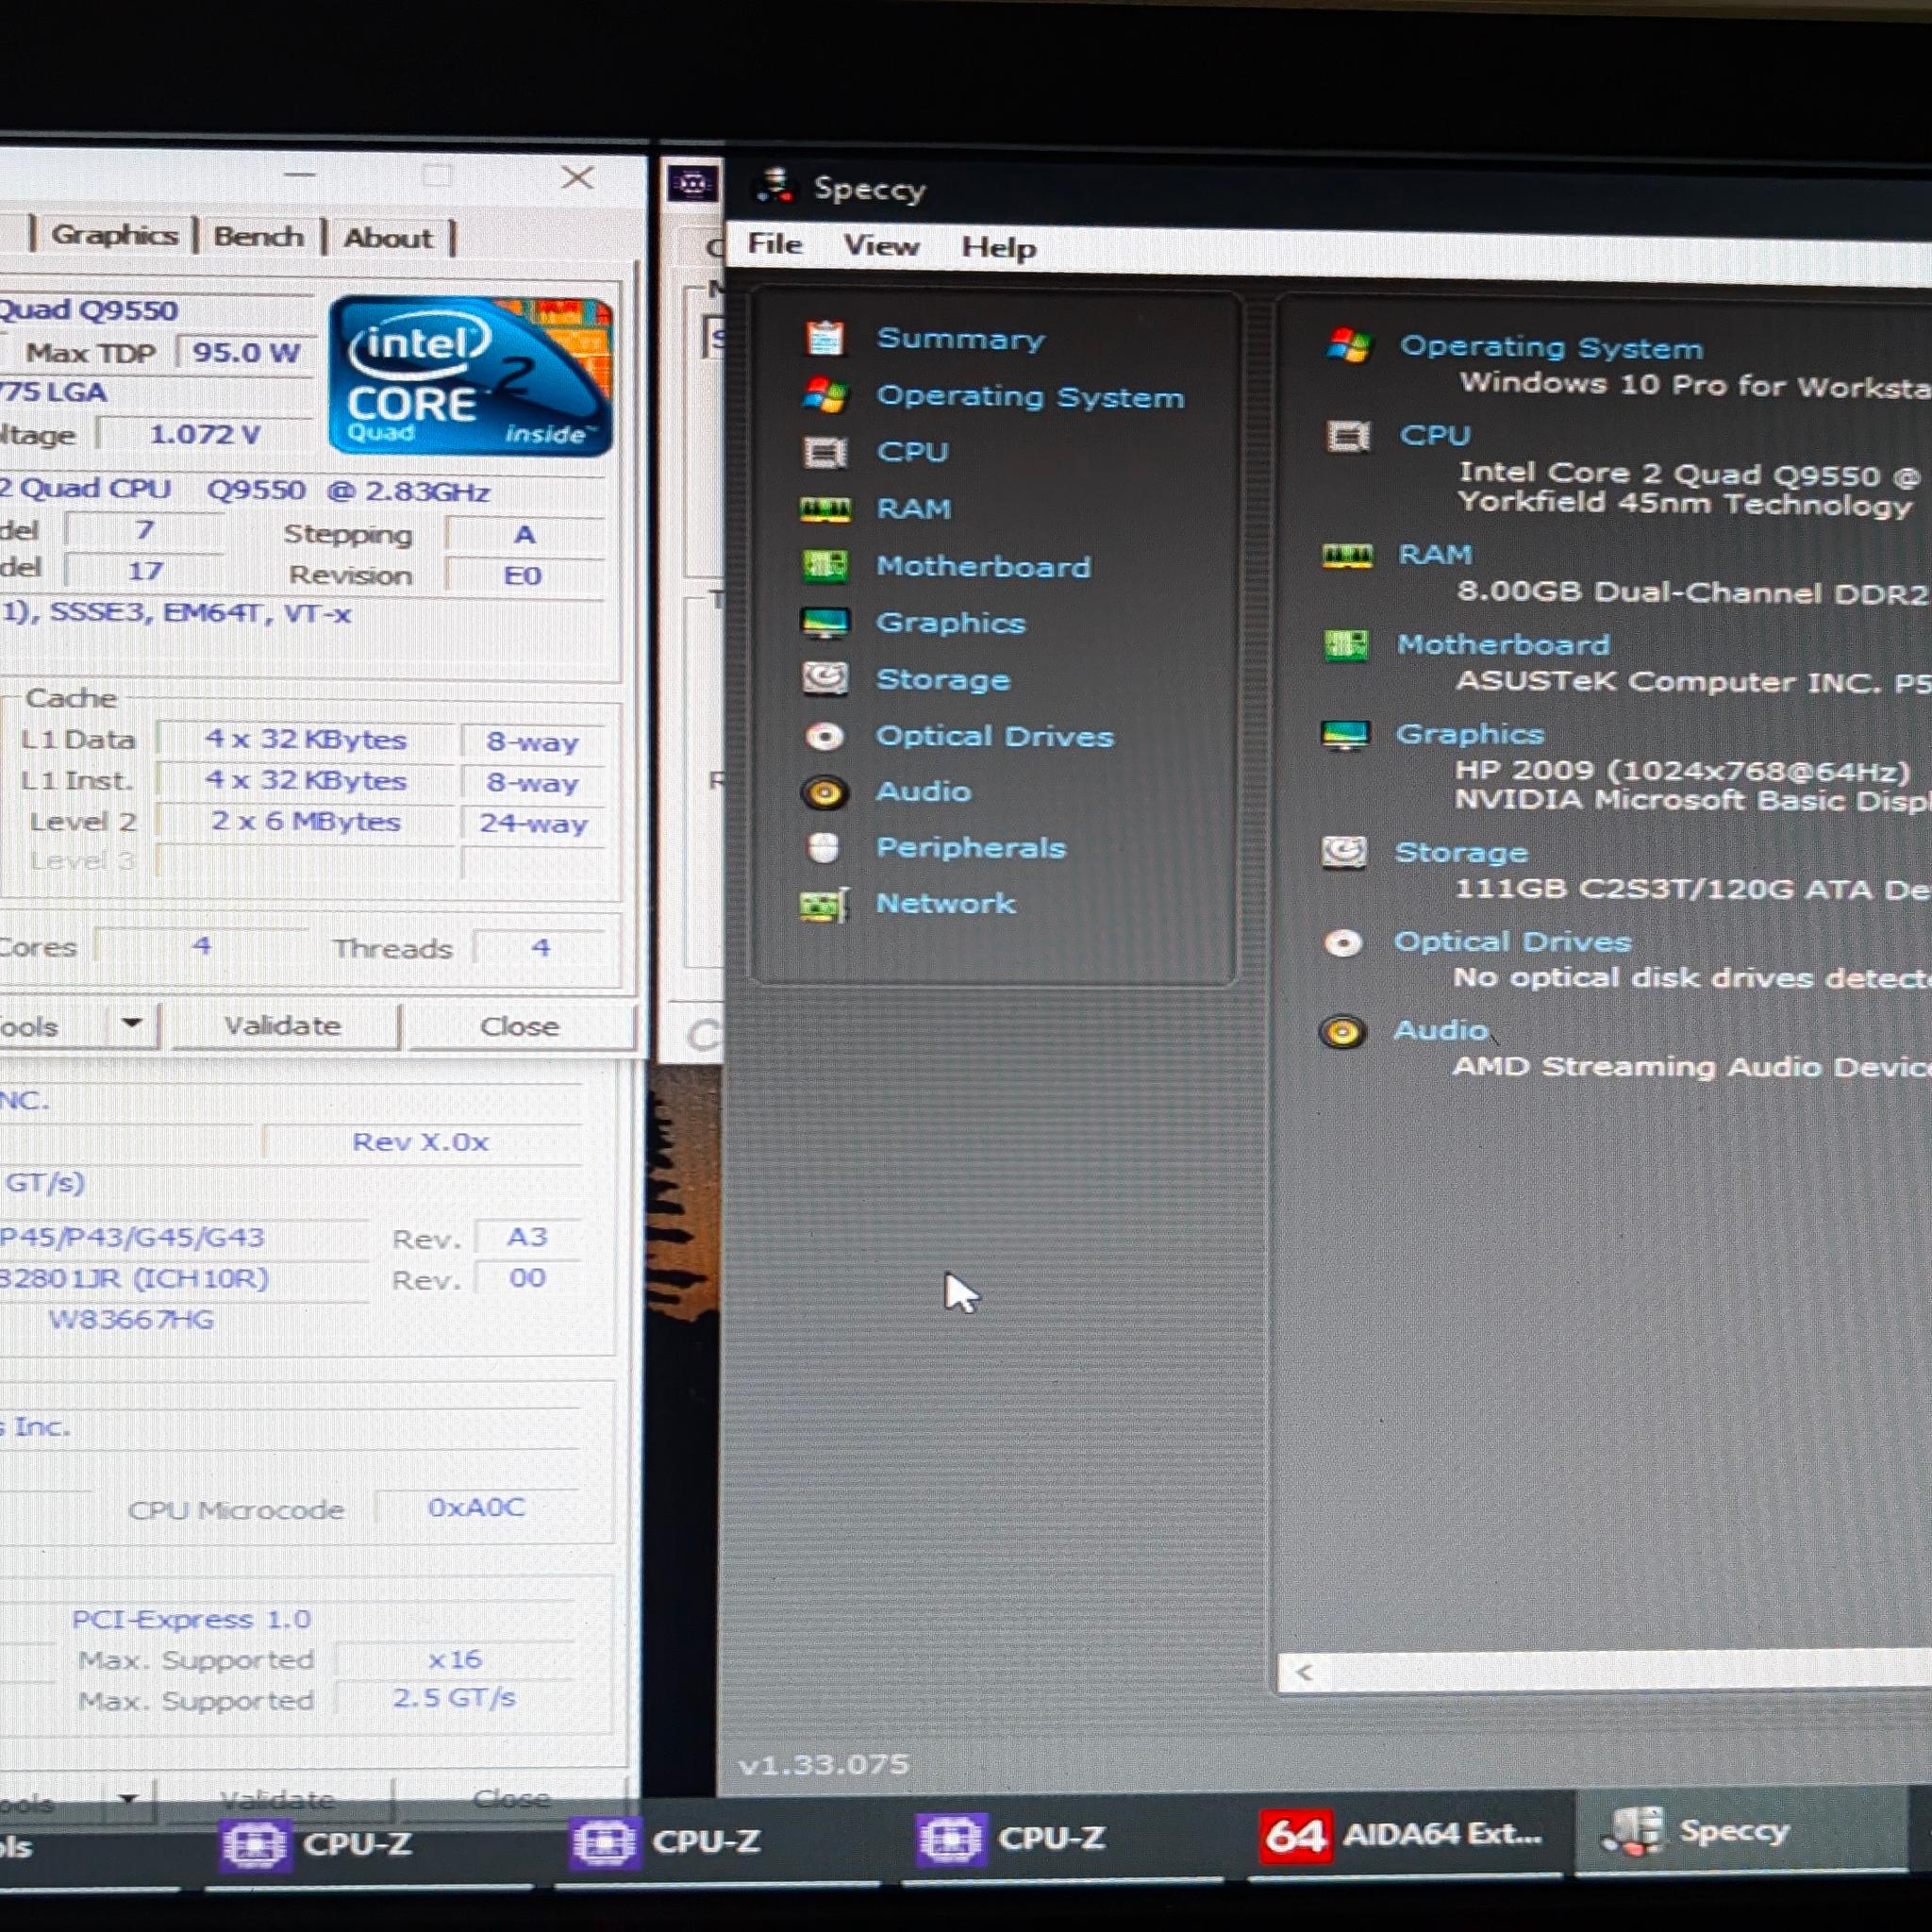Open Storage link in Speccy summary panel
This screenshot has height=1932, width=1932.
(x=1461, y=853)
